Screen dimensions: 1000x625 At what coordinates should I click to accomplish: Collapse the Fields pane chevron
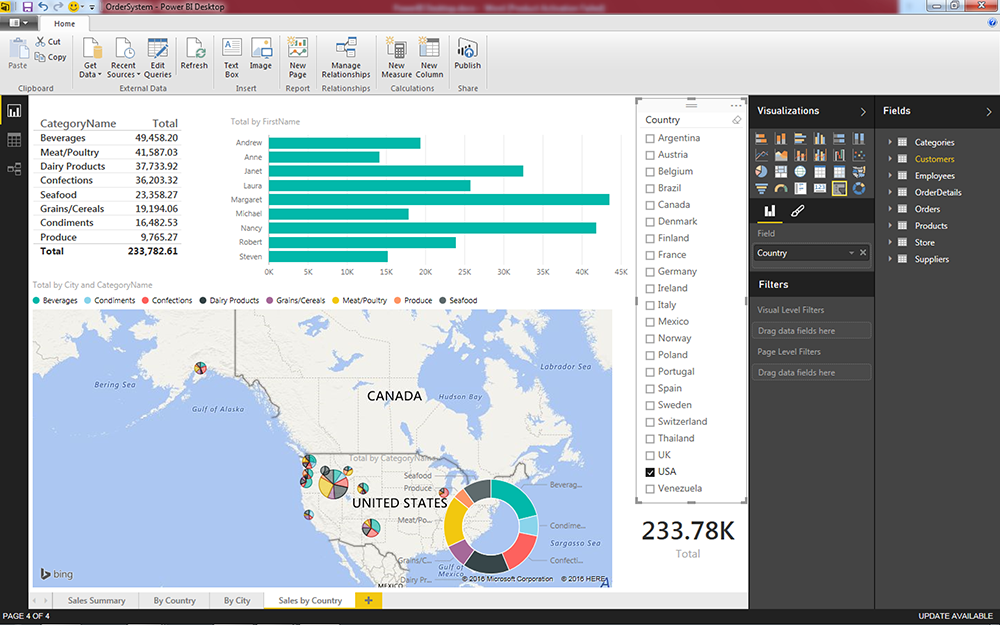(989, 112)
